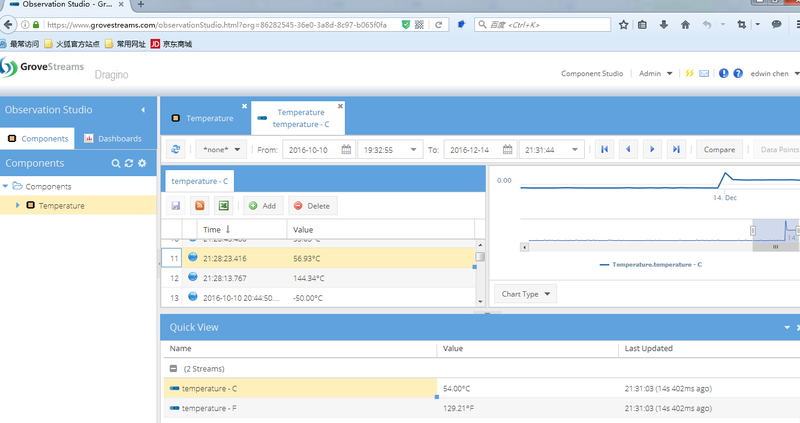Click the Delete button
800x423 pixels.
(312, 206)
